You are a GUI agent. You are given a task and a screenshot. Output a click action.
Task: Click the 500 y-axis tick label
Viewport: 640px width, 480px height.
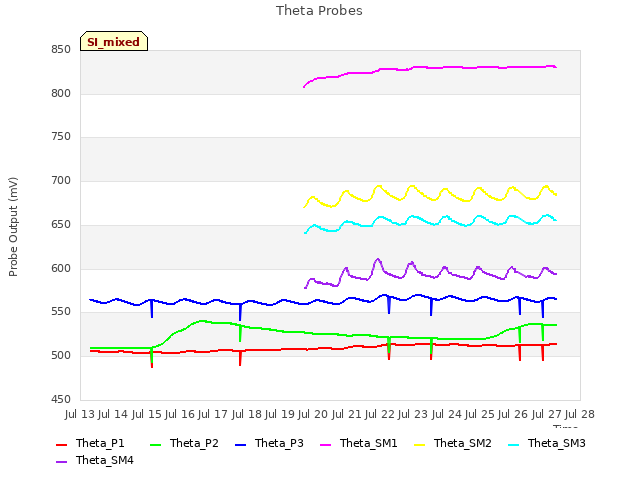tap(61, 356)
